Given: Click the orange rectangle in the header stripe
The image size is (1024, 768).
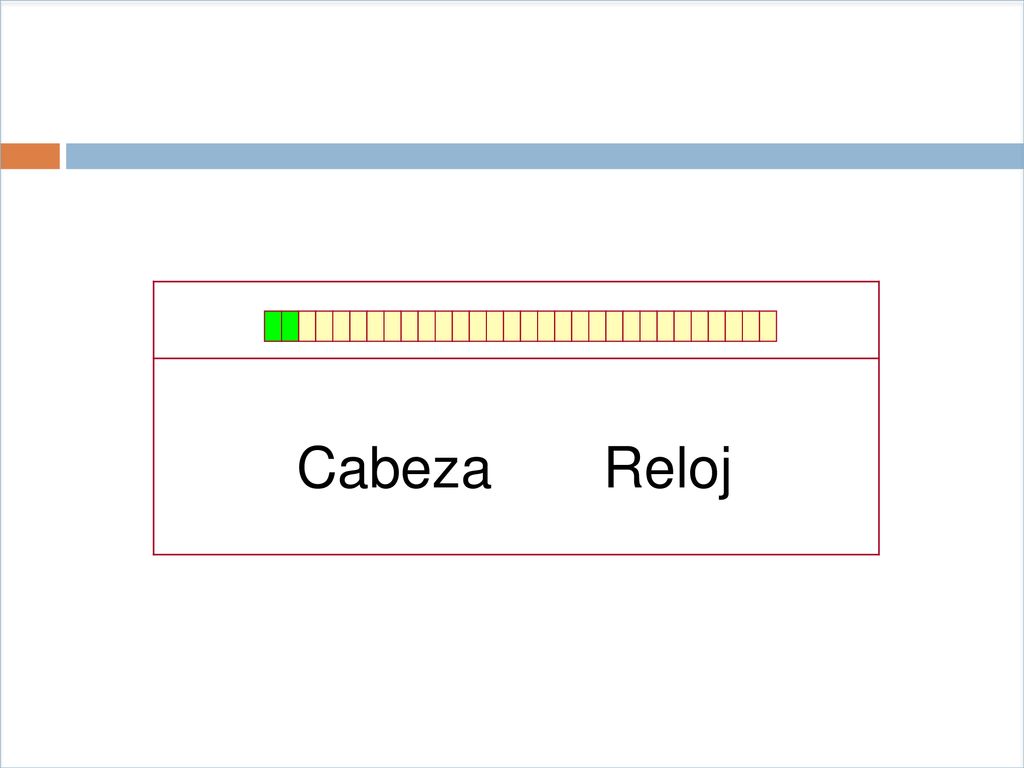Looking at the screenshot, I should (30, 156).
